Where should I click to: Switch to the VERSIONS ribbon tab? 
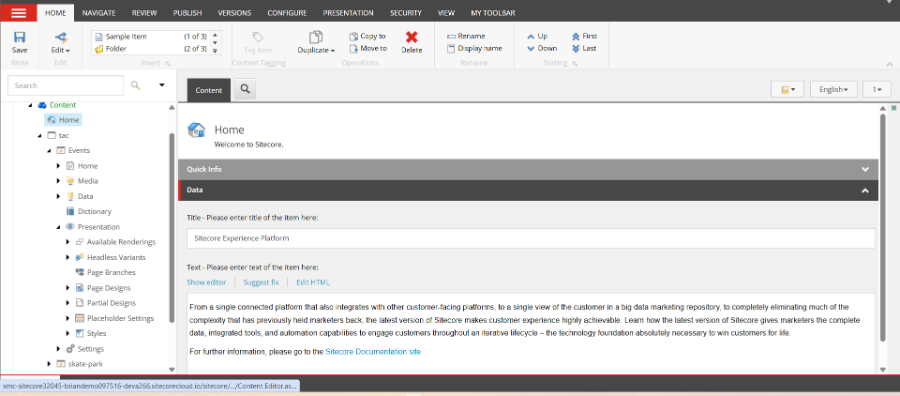[234, 13]
